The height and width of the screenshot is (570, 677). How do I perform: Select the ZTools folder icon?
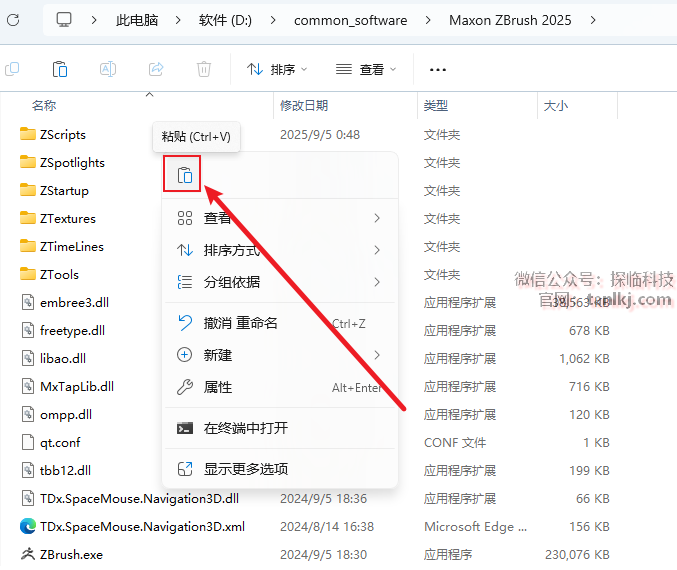28,274
